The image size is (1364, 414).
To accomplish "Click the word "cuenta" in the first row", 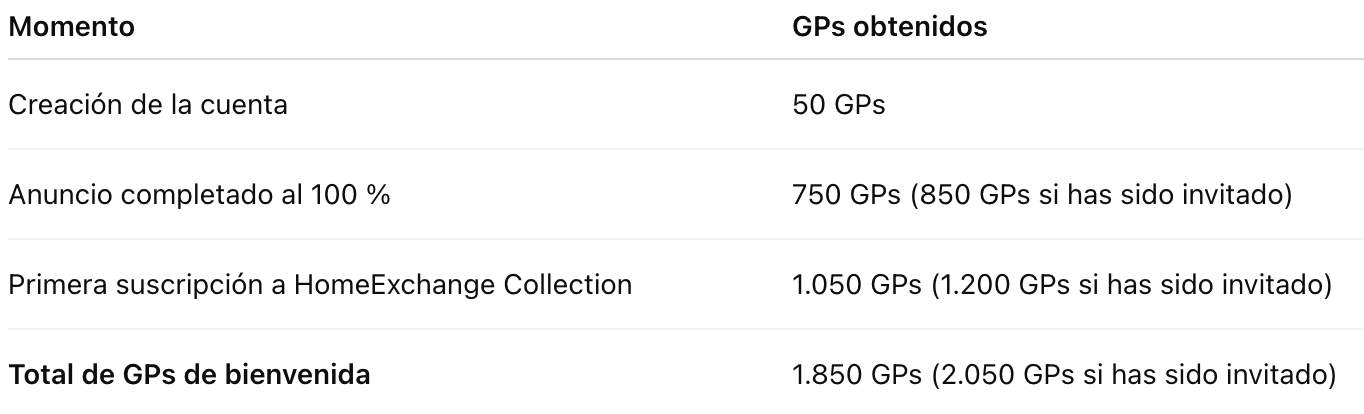I will (250, 105).
